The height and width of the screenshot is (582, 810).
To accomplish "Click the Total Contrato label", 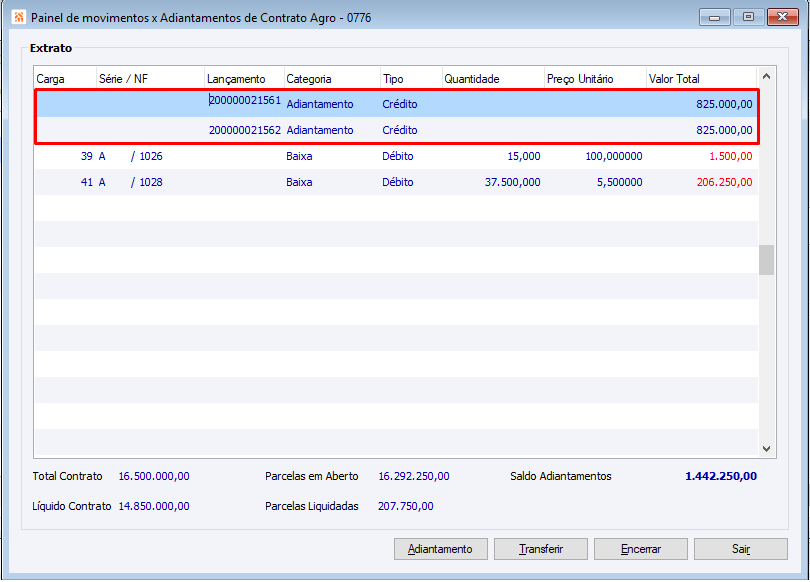I will pos(67,476).
